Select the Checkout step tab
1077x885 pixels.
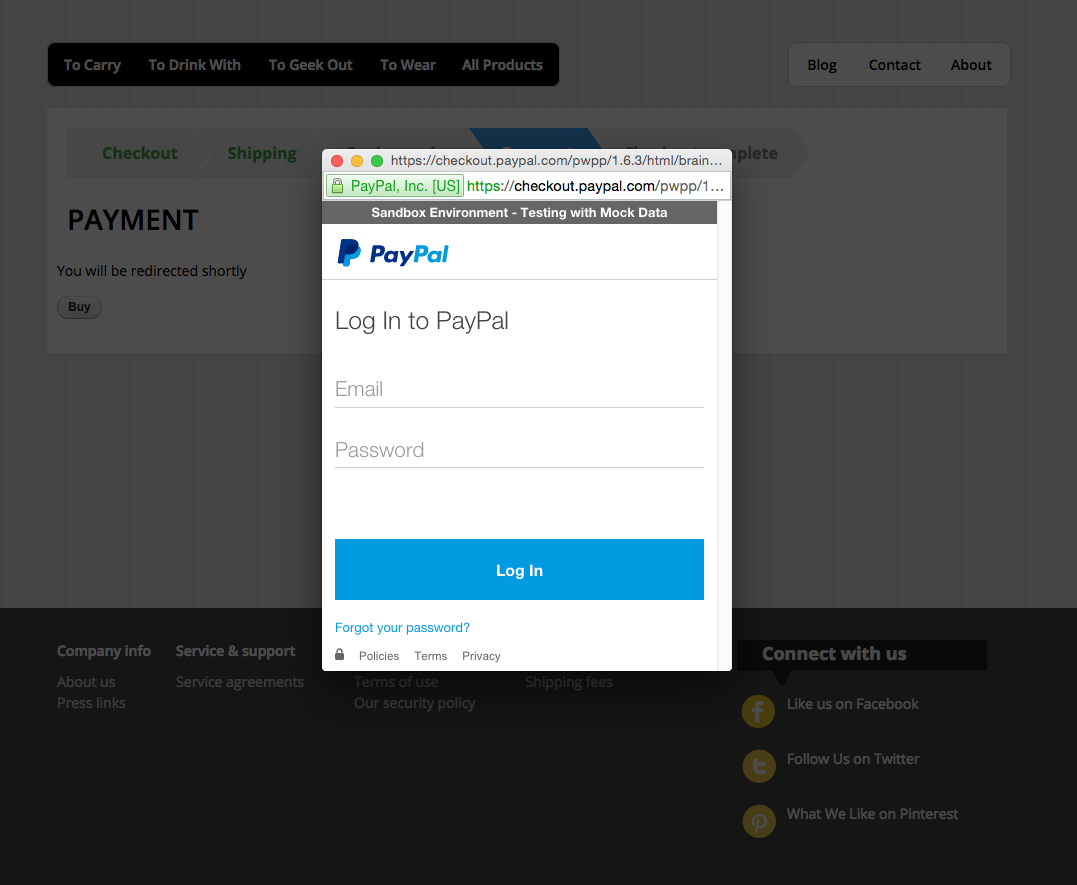[x=139, y=153]
